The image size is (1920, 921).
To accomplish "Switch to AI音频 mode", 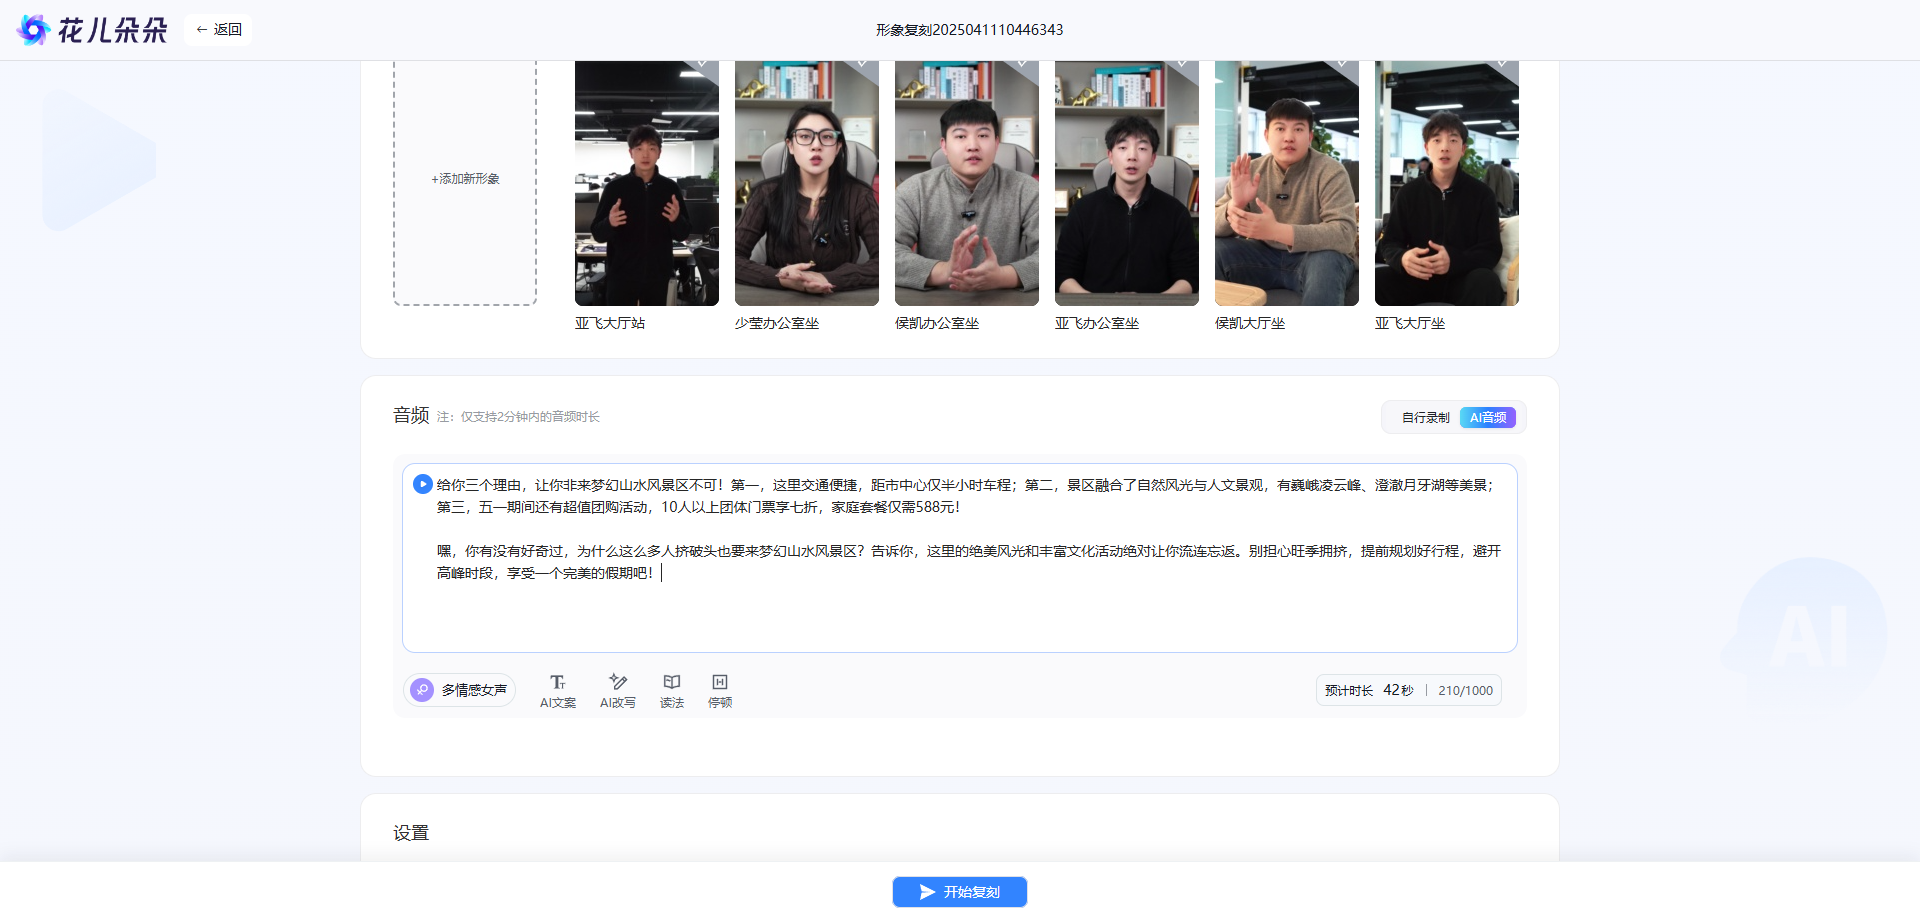I will [x=1487, y=418].
